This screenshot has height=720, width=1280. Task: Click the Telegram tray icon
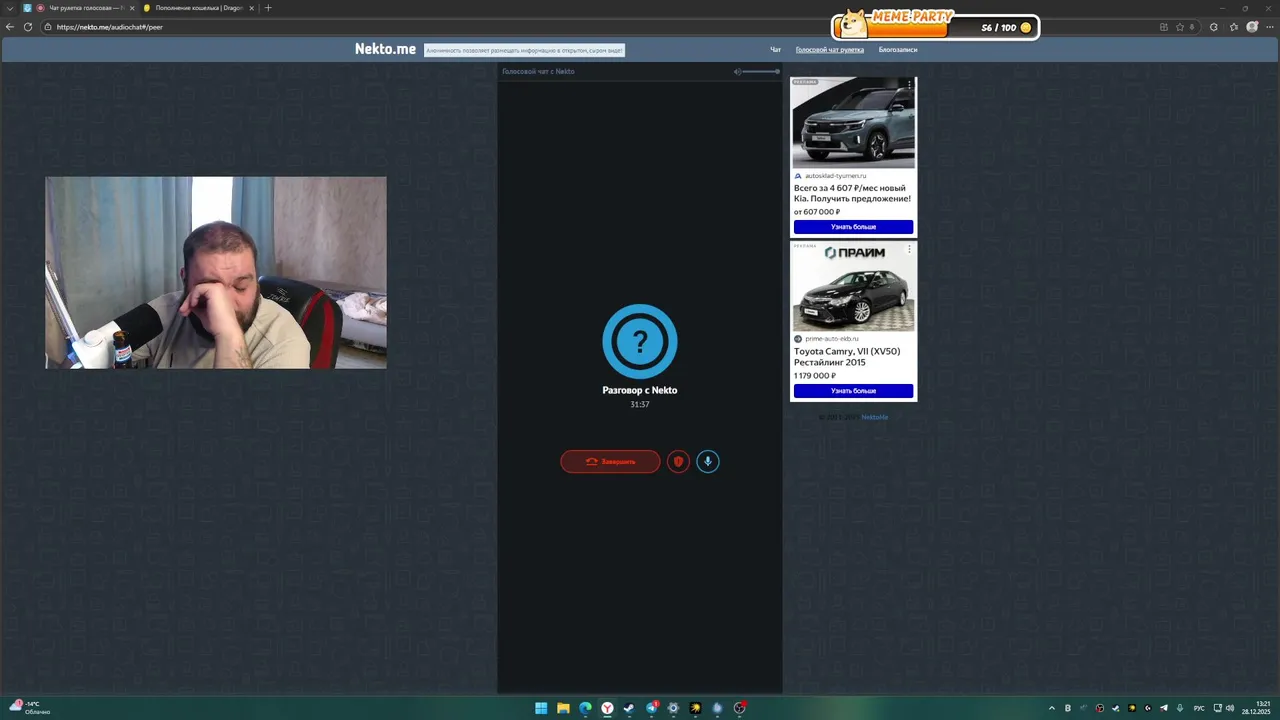tap(1164, 708)
